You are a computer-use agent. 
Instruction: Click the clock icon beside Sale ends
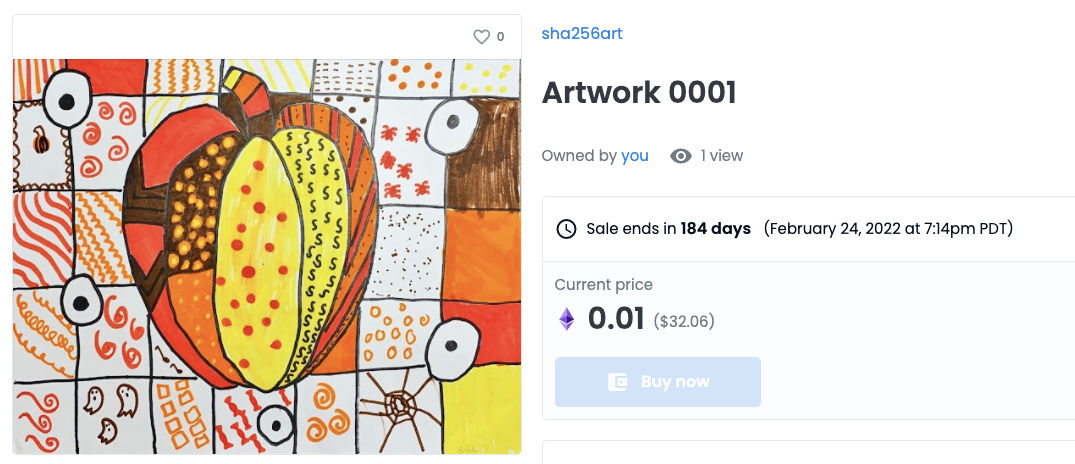point(566,229)
